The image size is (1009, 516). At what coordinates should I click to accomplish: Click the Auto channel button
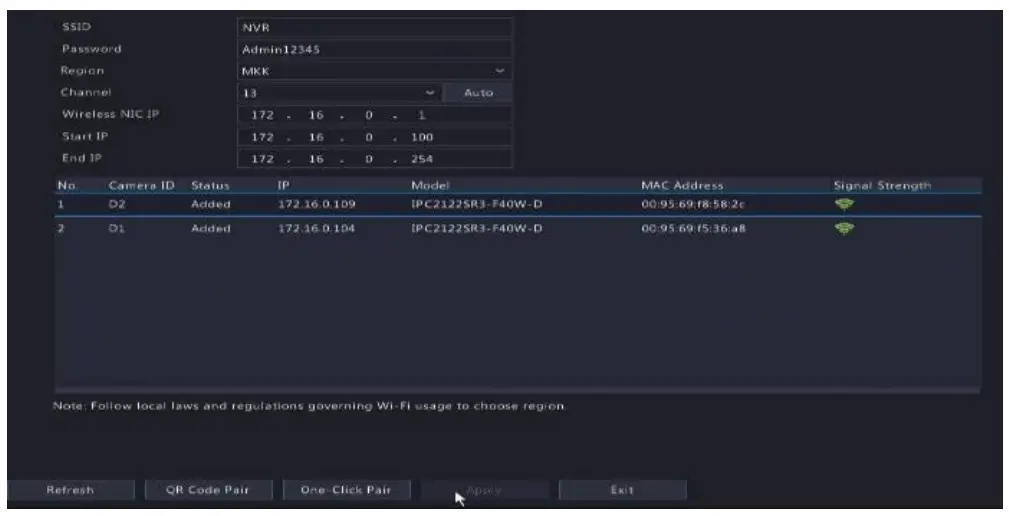(x=478, y=93)
